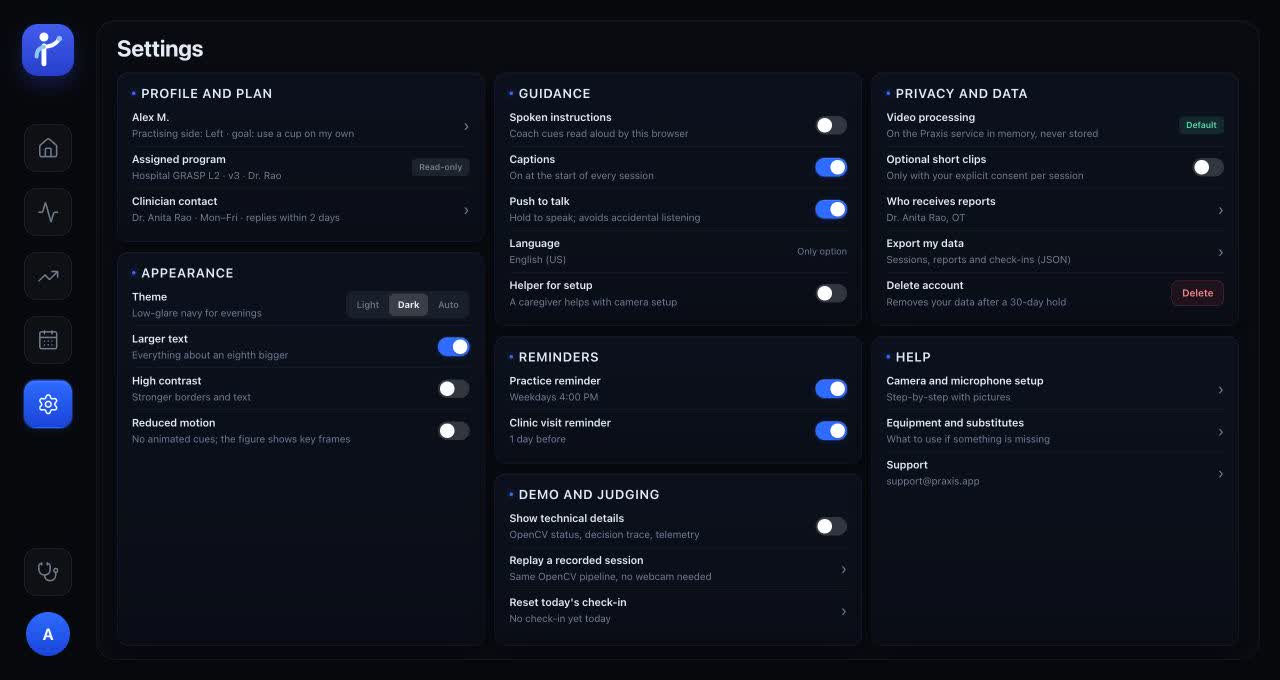
Task: Open the Support row chevron
Action: tap(1220, 474)
